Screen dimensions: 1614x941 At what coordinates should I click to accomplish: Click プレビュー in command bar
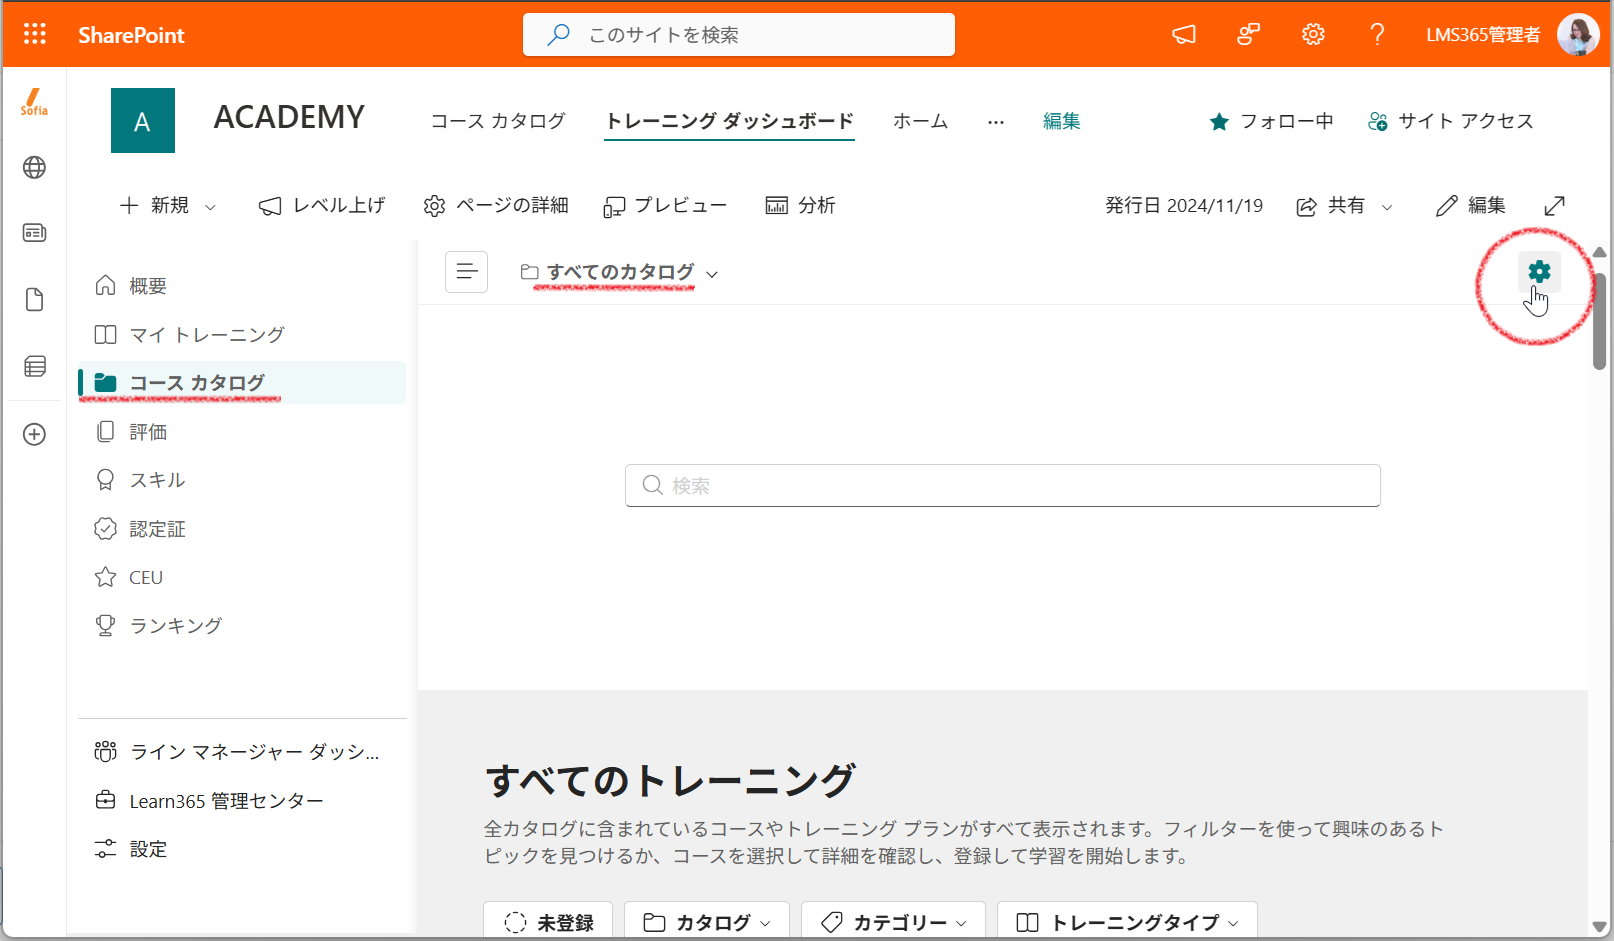[x=665, y=206]
